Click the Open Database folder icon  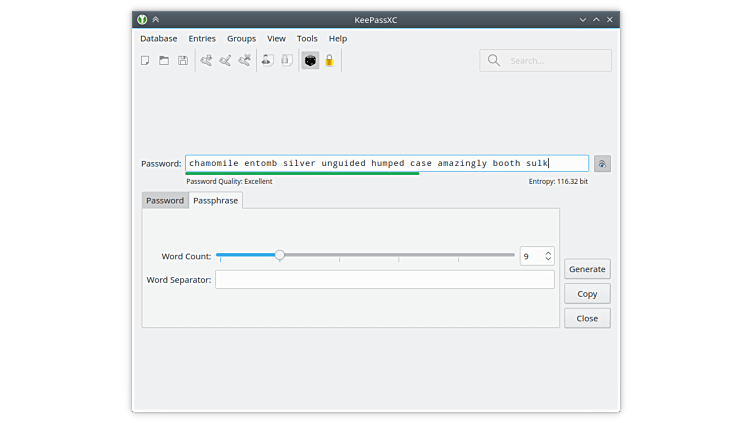164,61
